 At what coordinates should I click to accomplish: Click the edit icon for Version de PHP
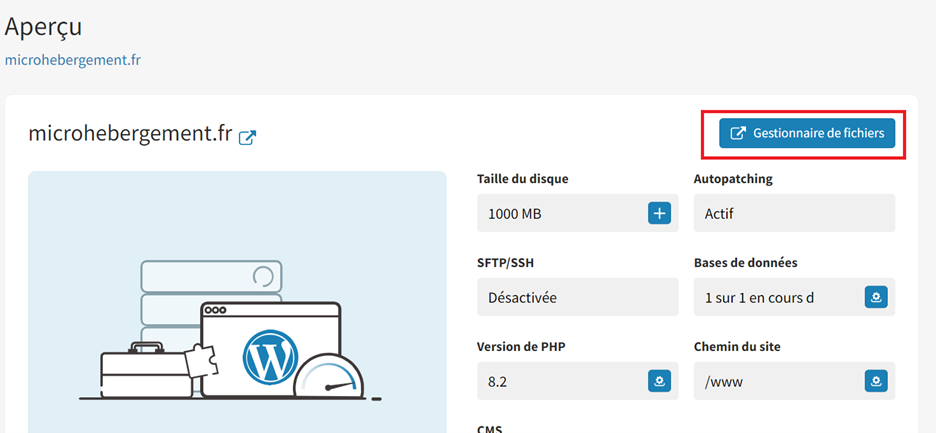tap(659, 380)
